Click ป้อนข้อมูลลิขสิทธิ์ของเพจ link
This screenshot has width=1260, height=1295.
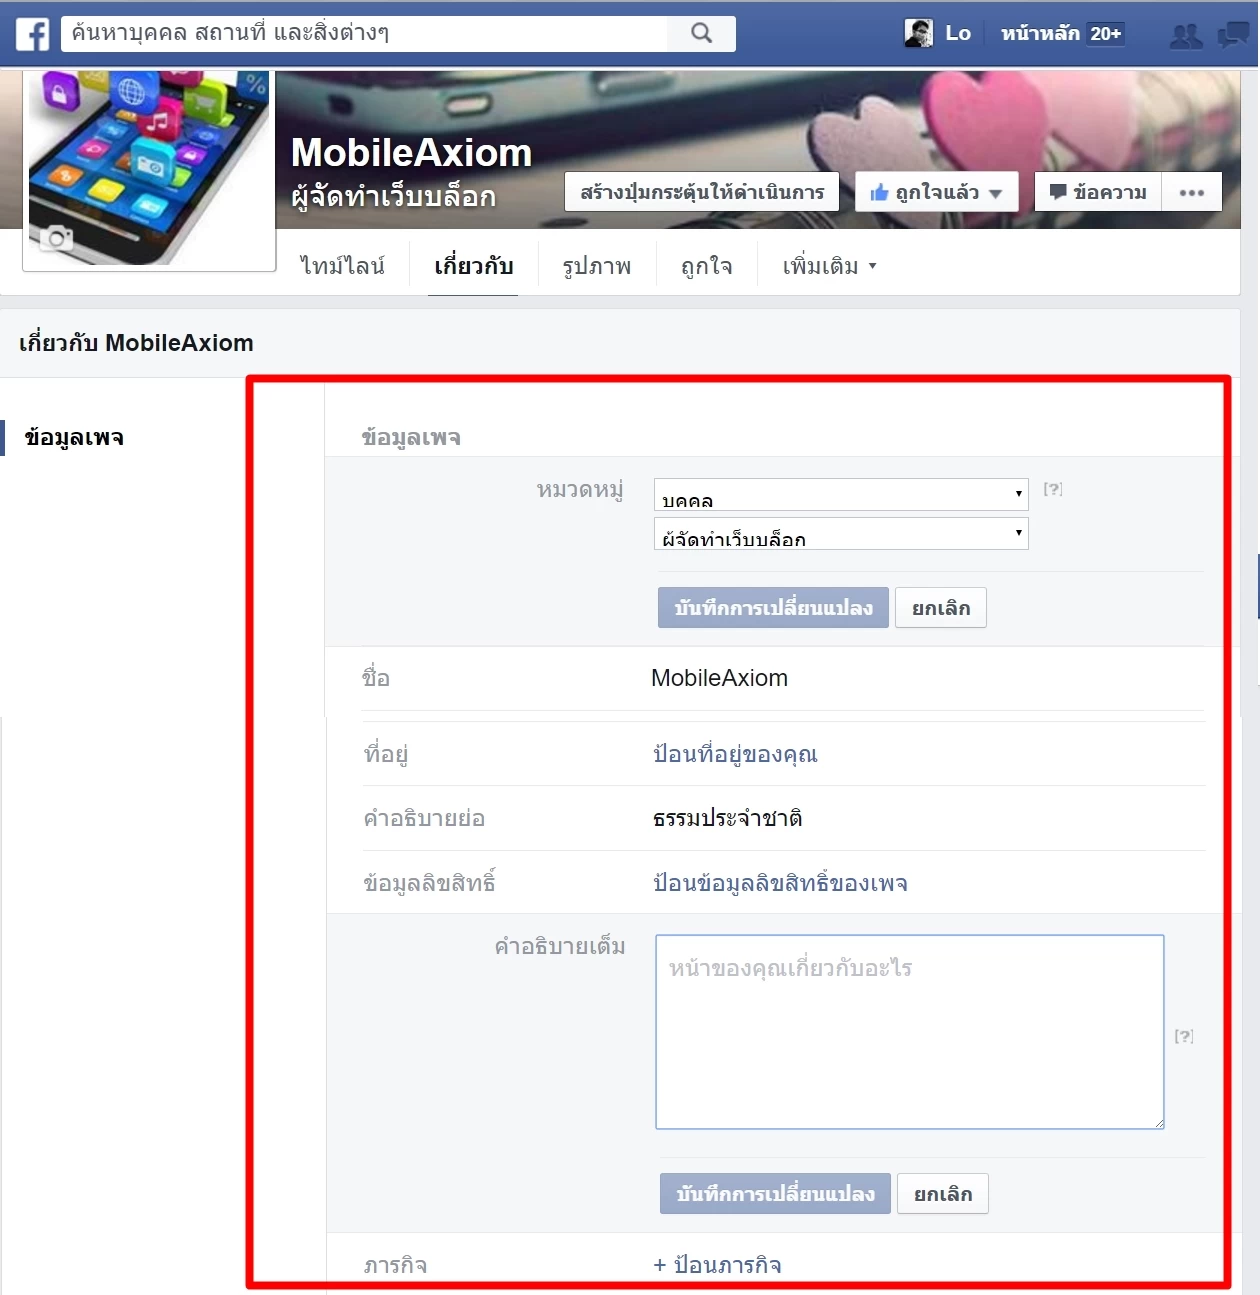(x=780, y=883)
